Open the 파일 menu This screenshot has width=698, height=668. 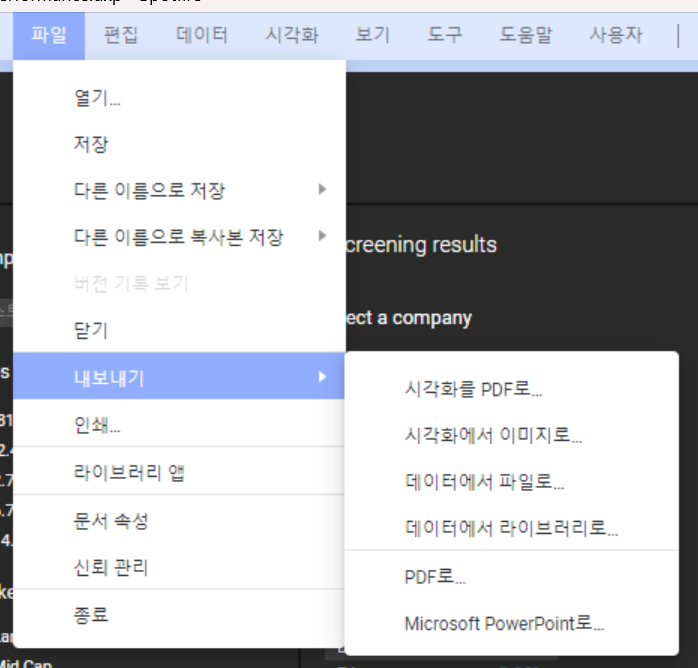pos(49,36)
